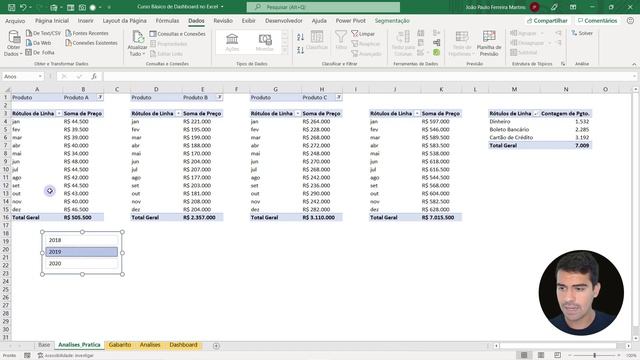Click the zoom slider in status bar
Image resolution: width=640 pixels, height=360 pixels.
595,356
